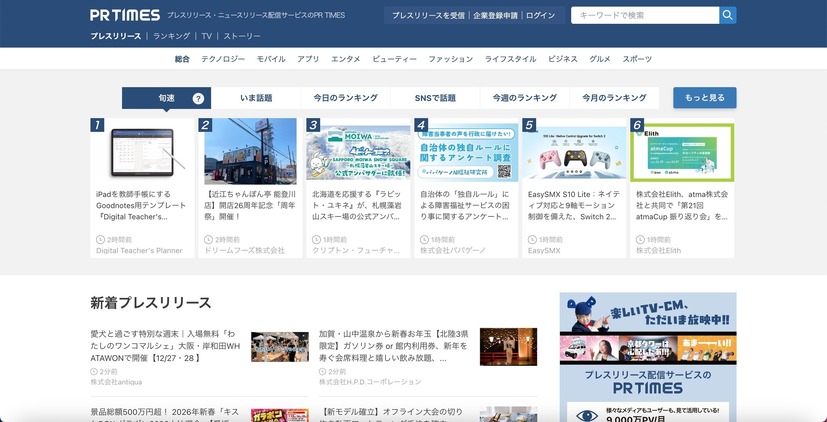Viewport: 827px width, 422px height.
Task: Go to the ランキング section in top nav
Action: pyautogui.click(x=171, y=36)
